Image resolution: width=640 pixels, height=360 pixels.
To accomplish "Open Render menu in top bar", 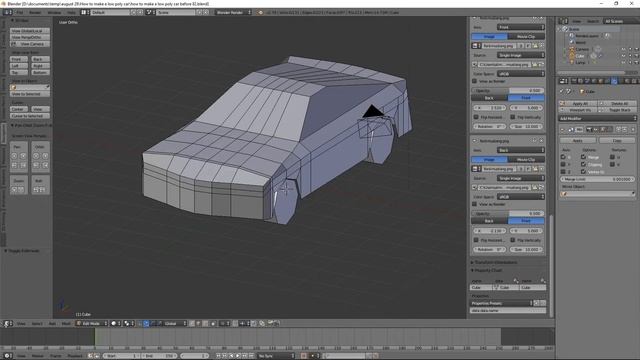I will pos(35,12).
